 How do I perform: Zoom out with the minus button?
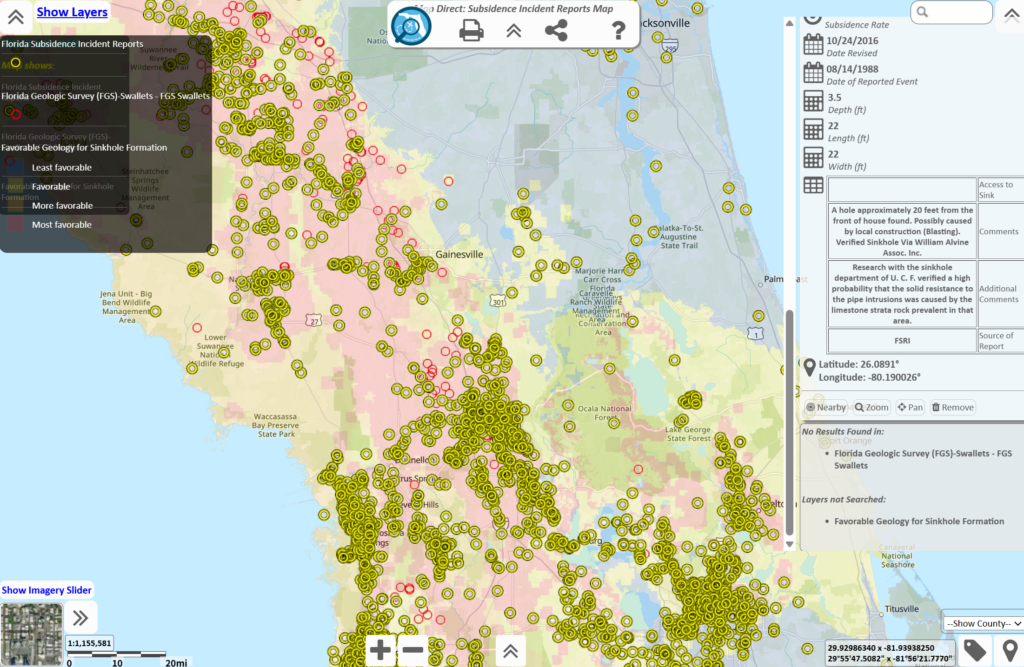coord(412,650)
